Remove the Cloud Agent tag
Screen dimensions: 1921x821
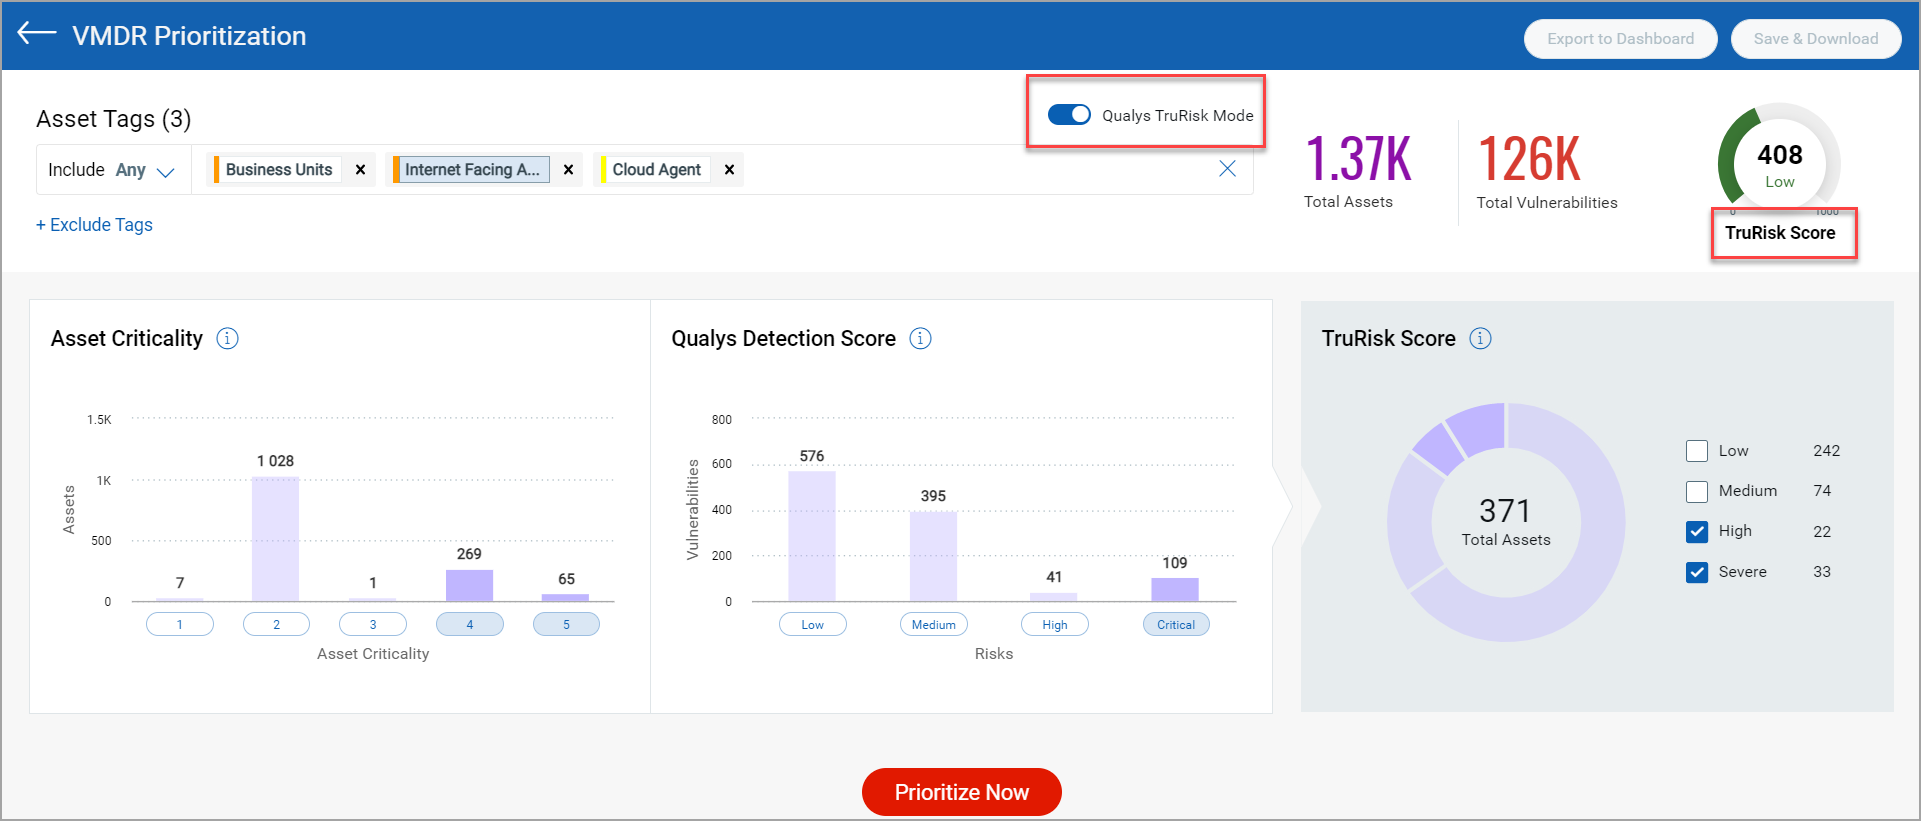pos(729,170)
